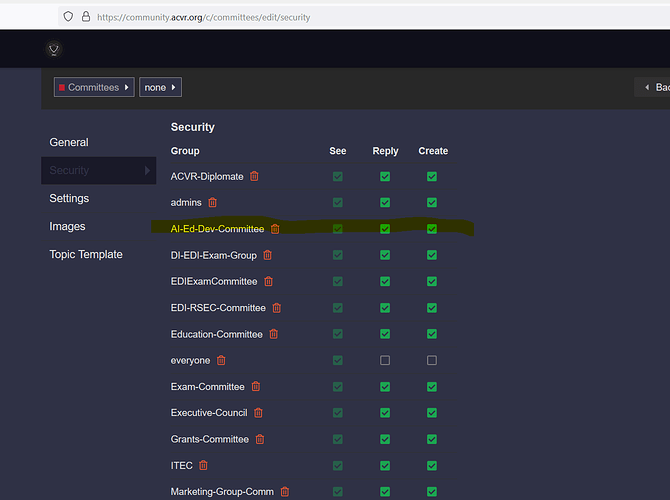Click the Marketing-Group-Comm group name
The width and height of the screenshot is (670, 500).
tap(222, 492)
